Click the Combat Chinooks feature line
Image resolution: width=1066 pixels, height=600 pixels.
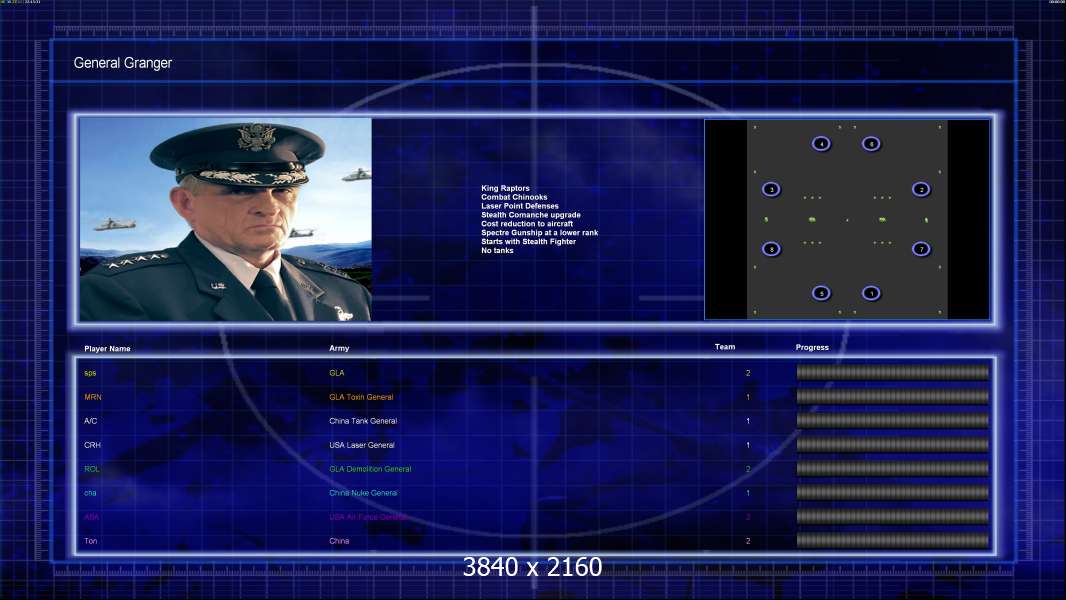(x=514, y=197)
